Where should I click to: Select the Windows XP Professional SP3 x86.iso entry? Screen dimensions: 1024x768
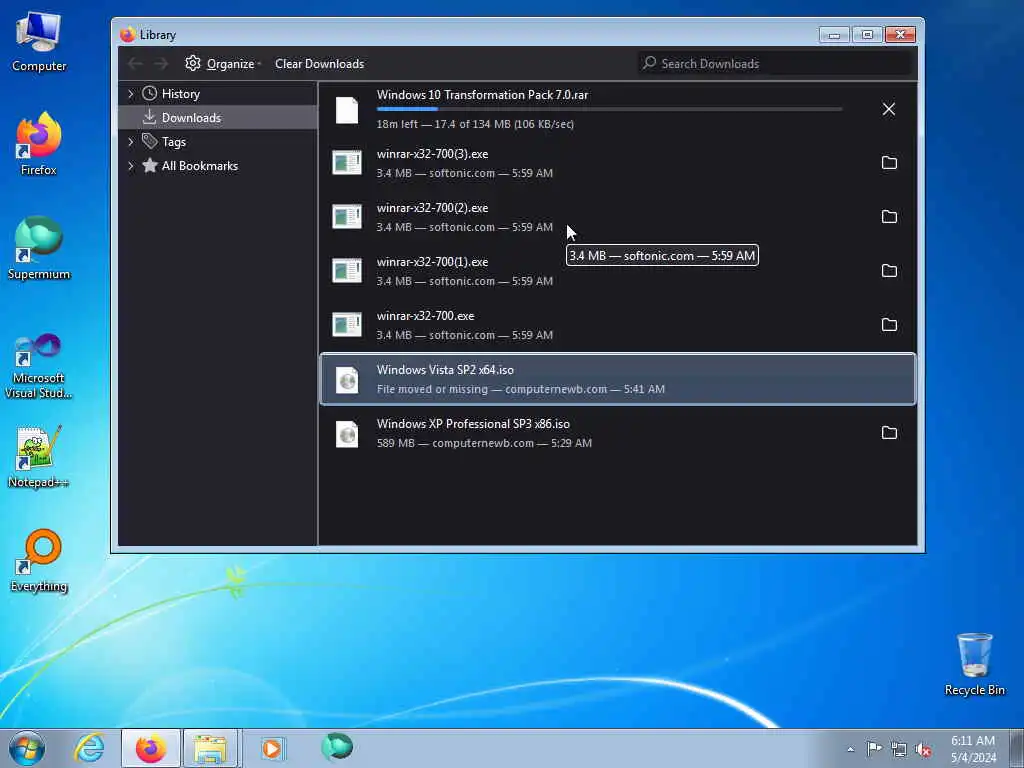618,434
